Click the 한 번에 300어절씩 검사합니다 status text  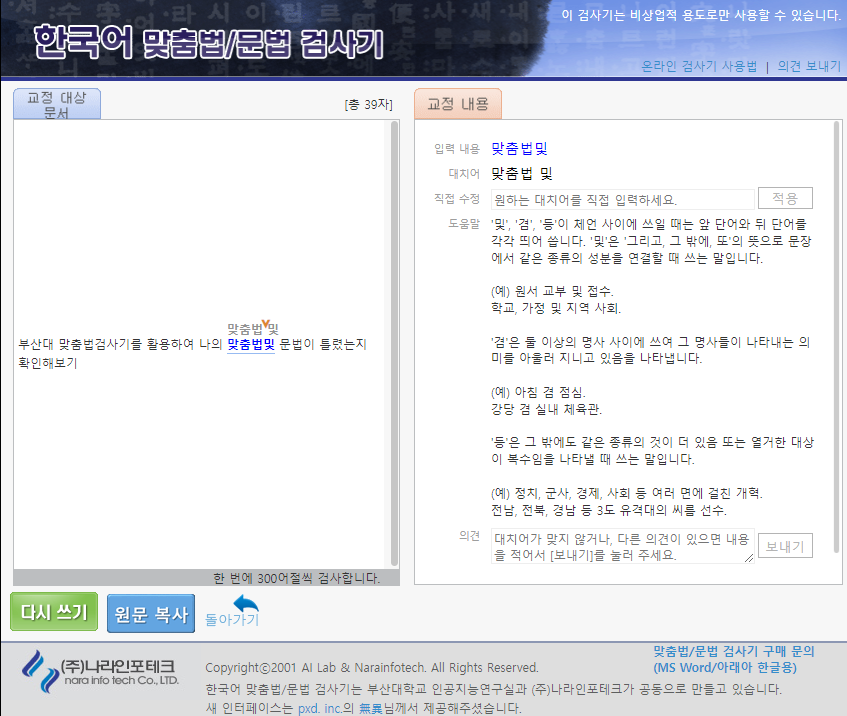coord(297,578)
